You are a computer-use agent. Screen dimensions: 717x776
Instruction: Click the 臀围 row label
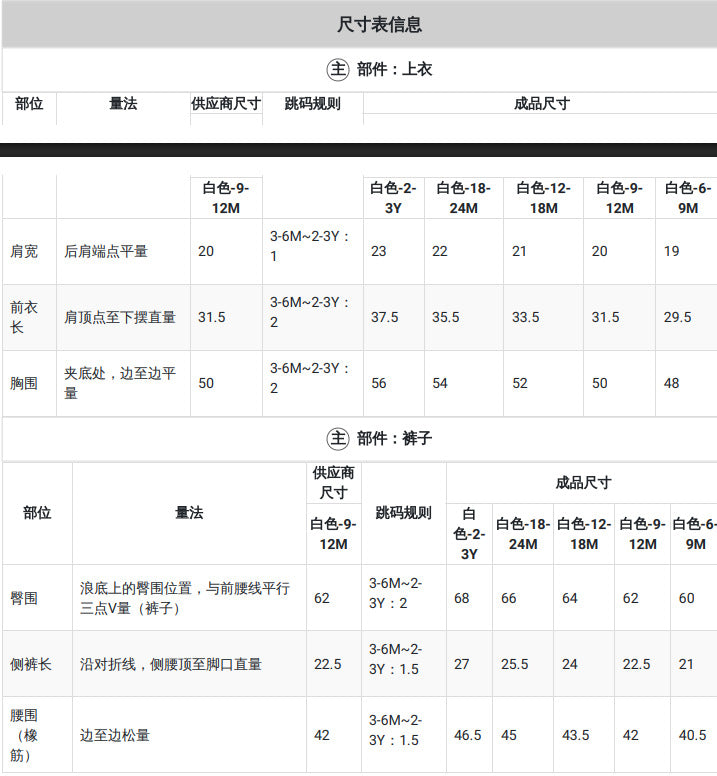click(x=24, y=598)
